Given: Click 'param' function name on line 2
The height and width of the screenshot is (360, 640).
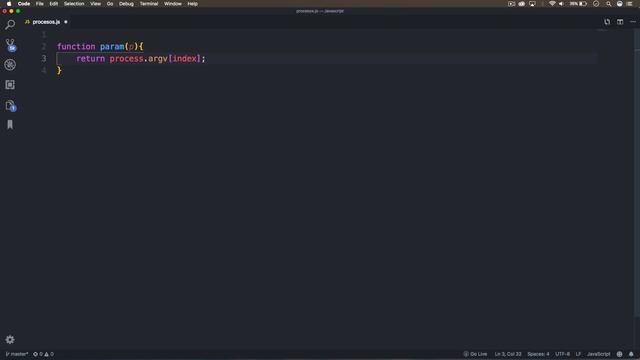Looking at the screenshot, I should [112, 47].
